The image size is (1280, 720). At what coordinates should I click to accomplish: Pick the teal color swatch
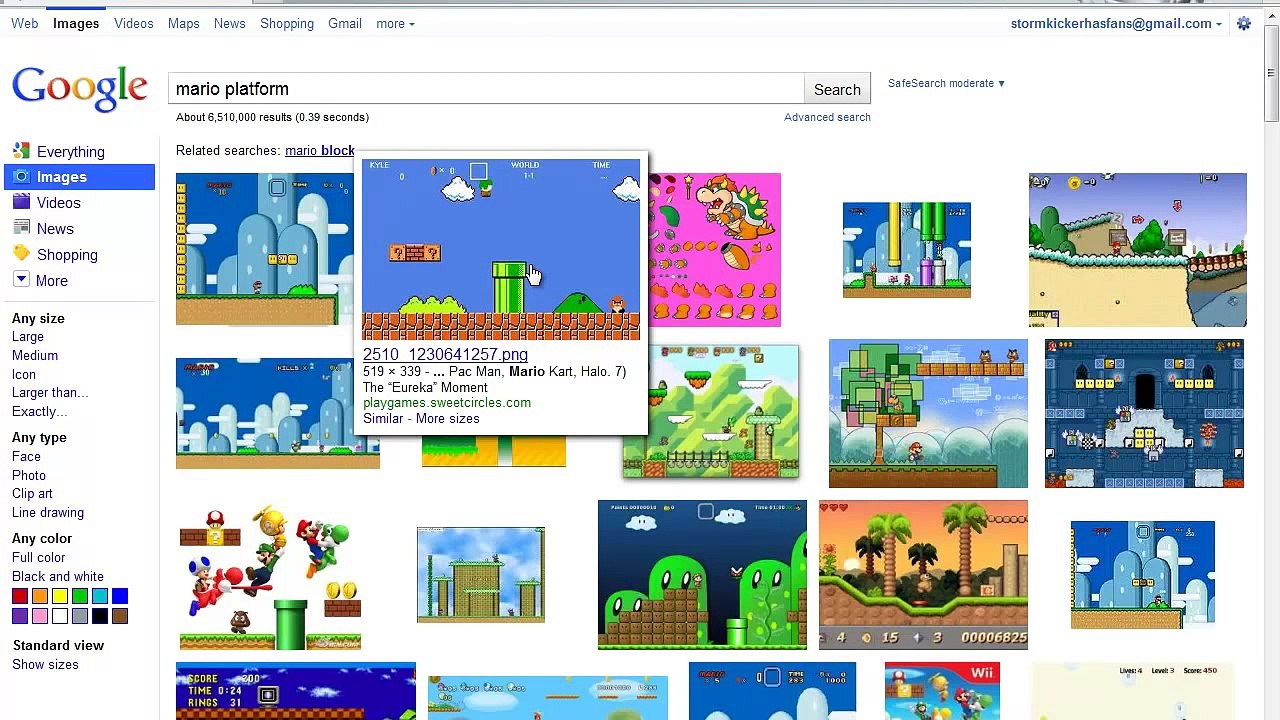pos(100,596)
